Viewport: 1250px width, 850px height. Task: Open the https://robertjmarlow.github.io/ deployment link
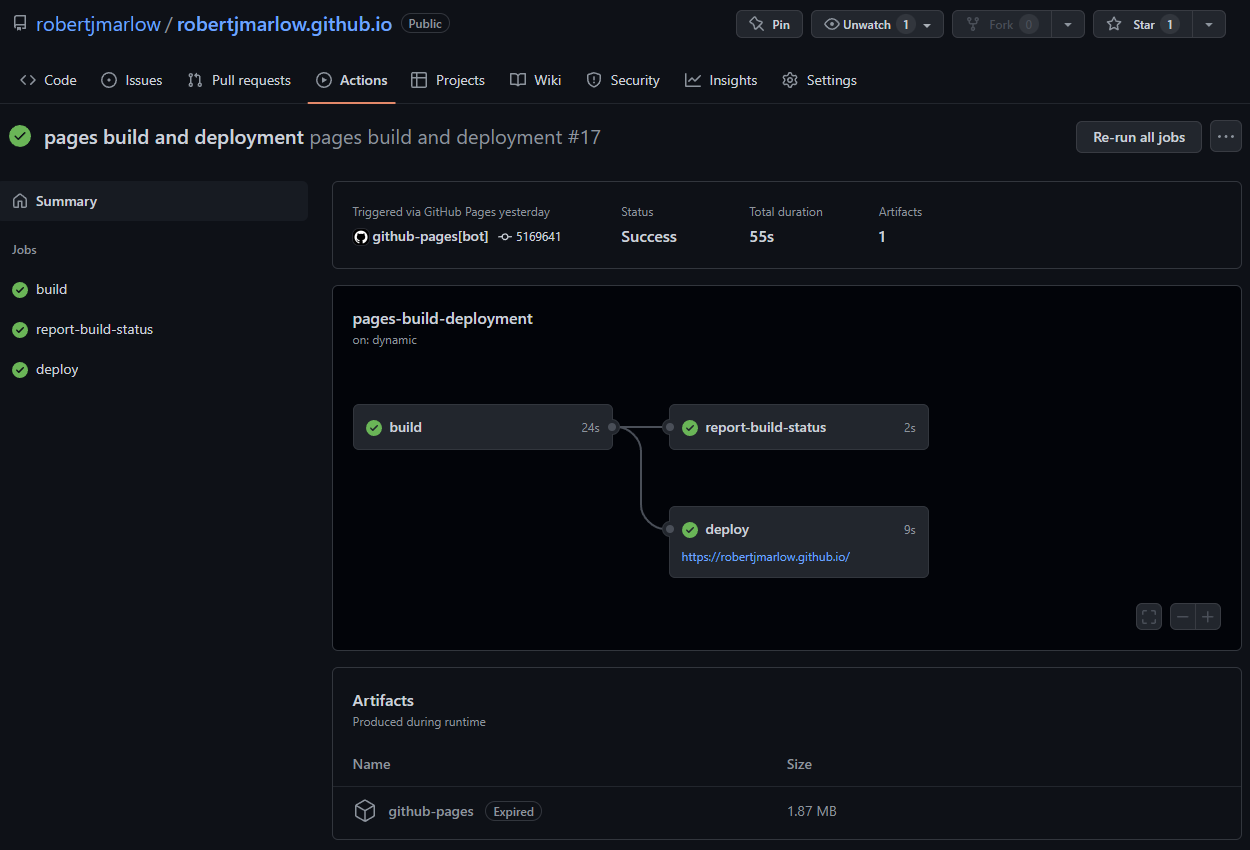[x=766, y=557]
